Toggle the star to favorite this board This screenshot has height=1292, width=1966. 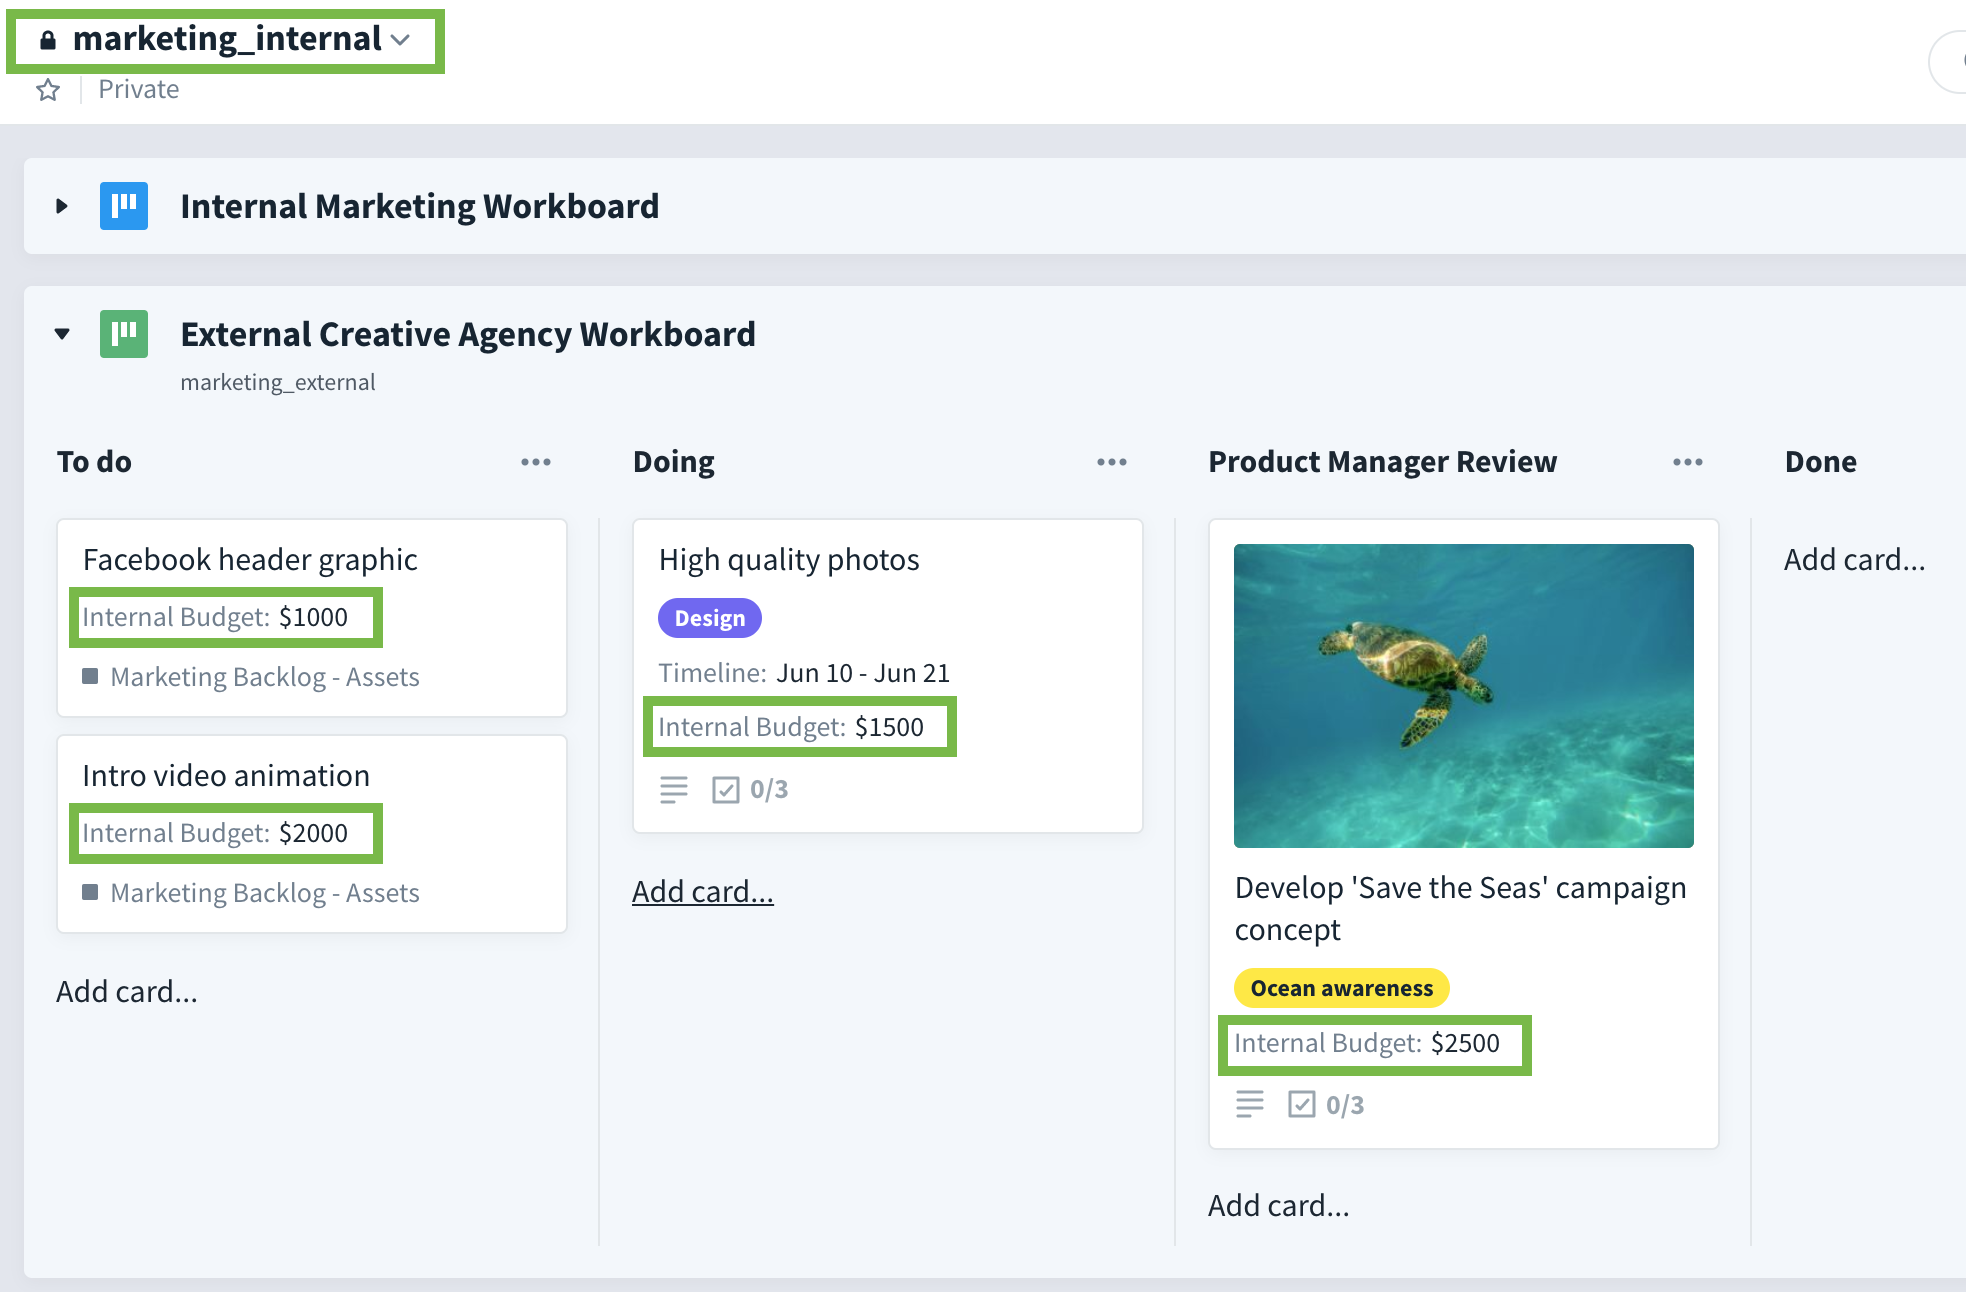tap(47, 89)
